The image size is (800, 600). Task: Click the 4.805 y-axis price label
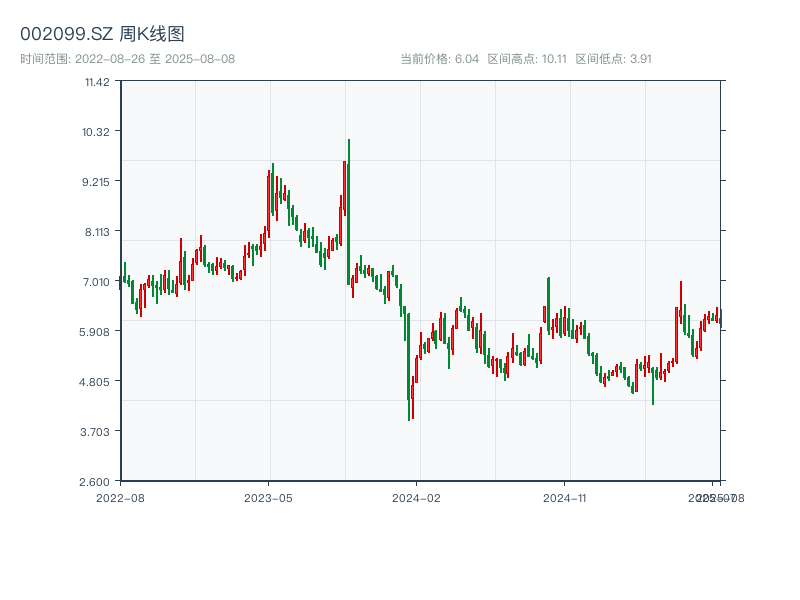click(x=95, y=382)
